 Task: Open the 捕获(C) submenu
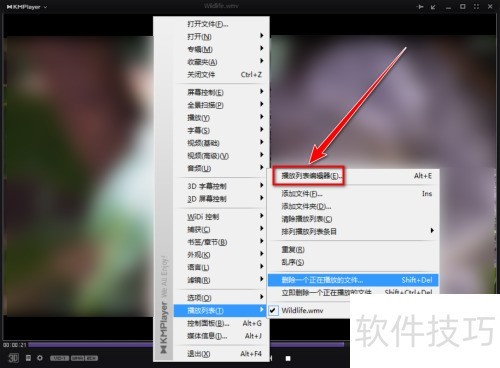click(x=220, y=229)
